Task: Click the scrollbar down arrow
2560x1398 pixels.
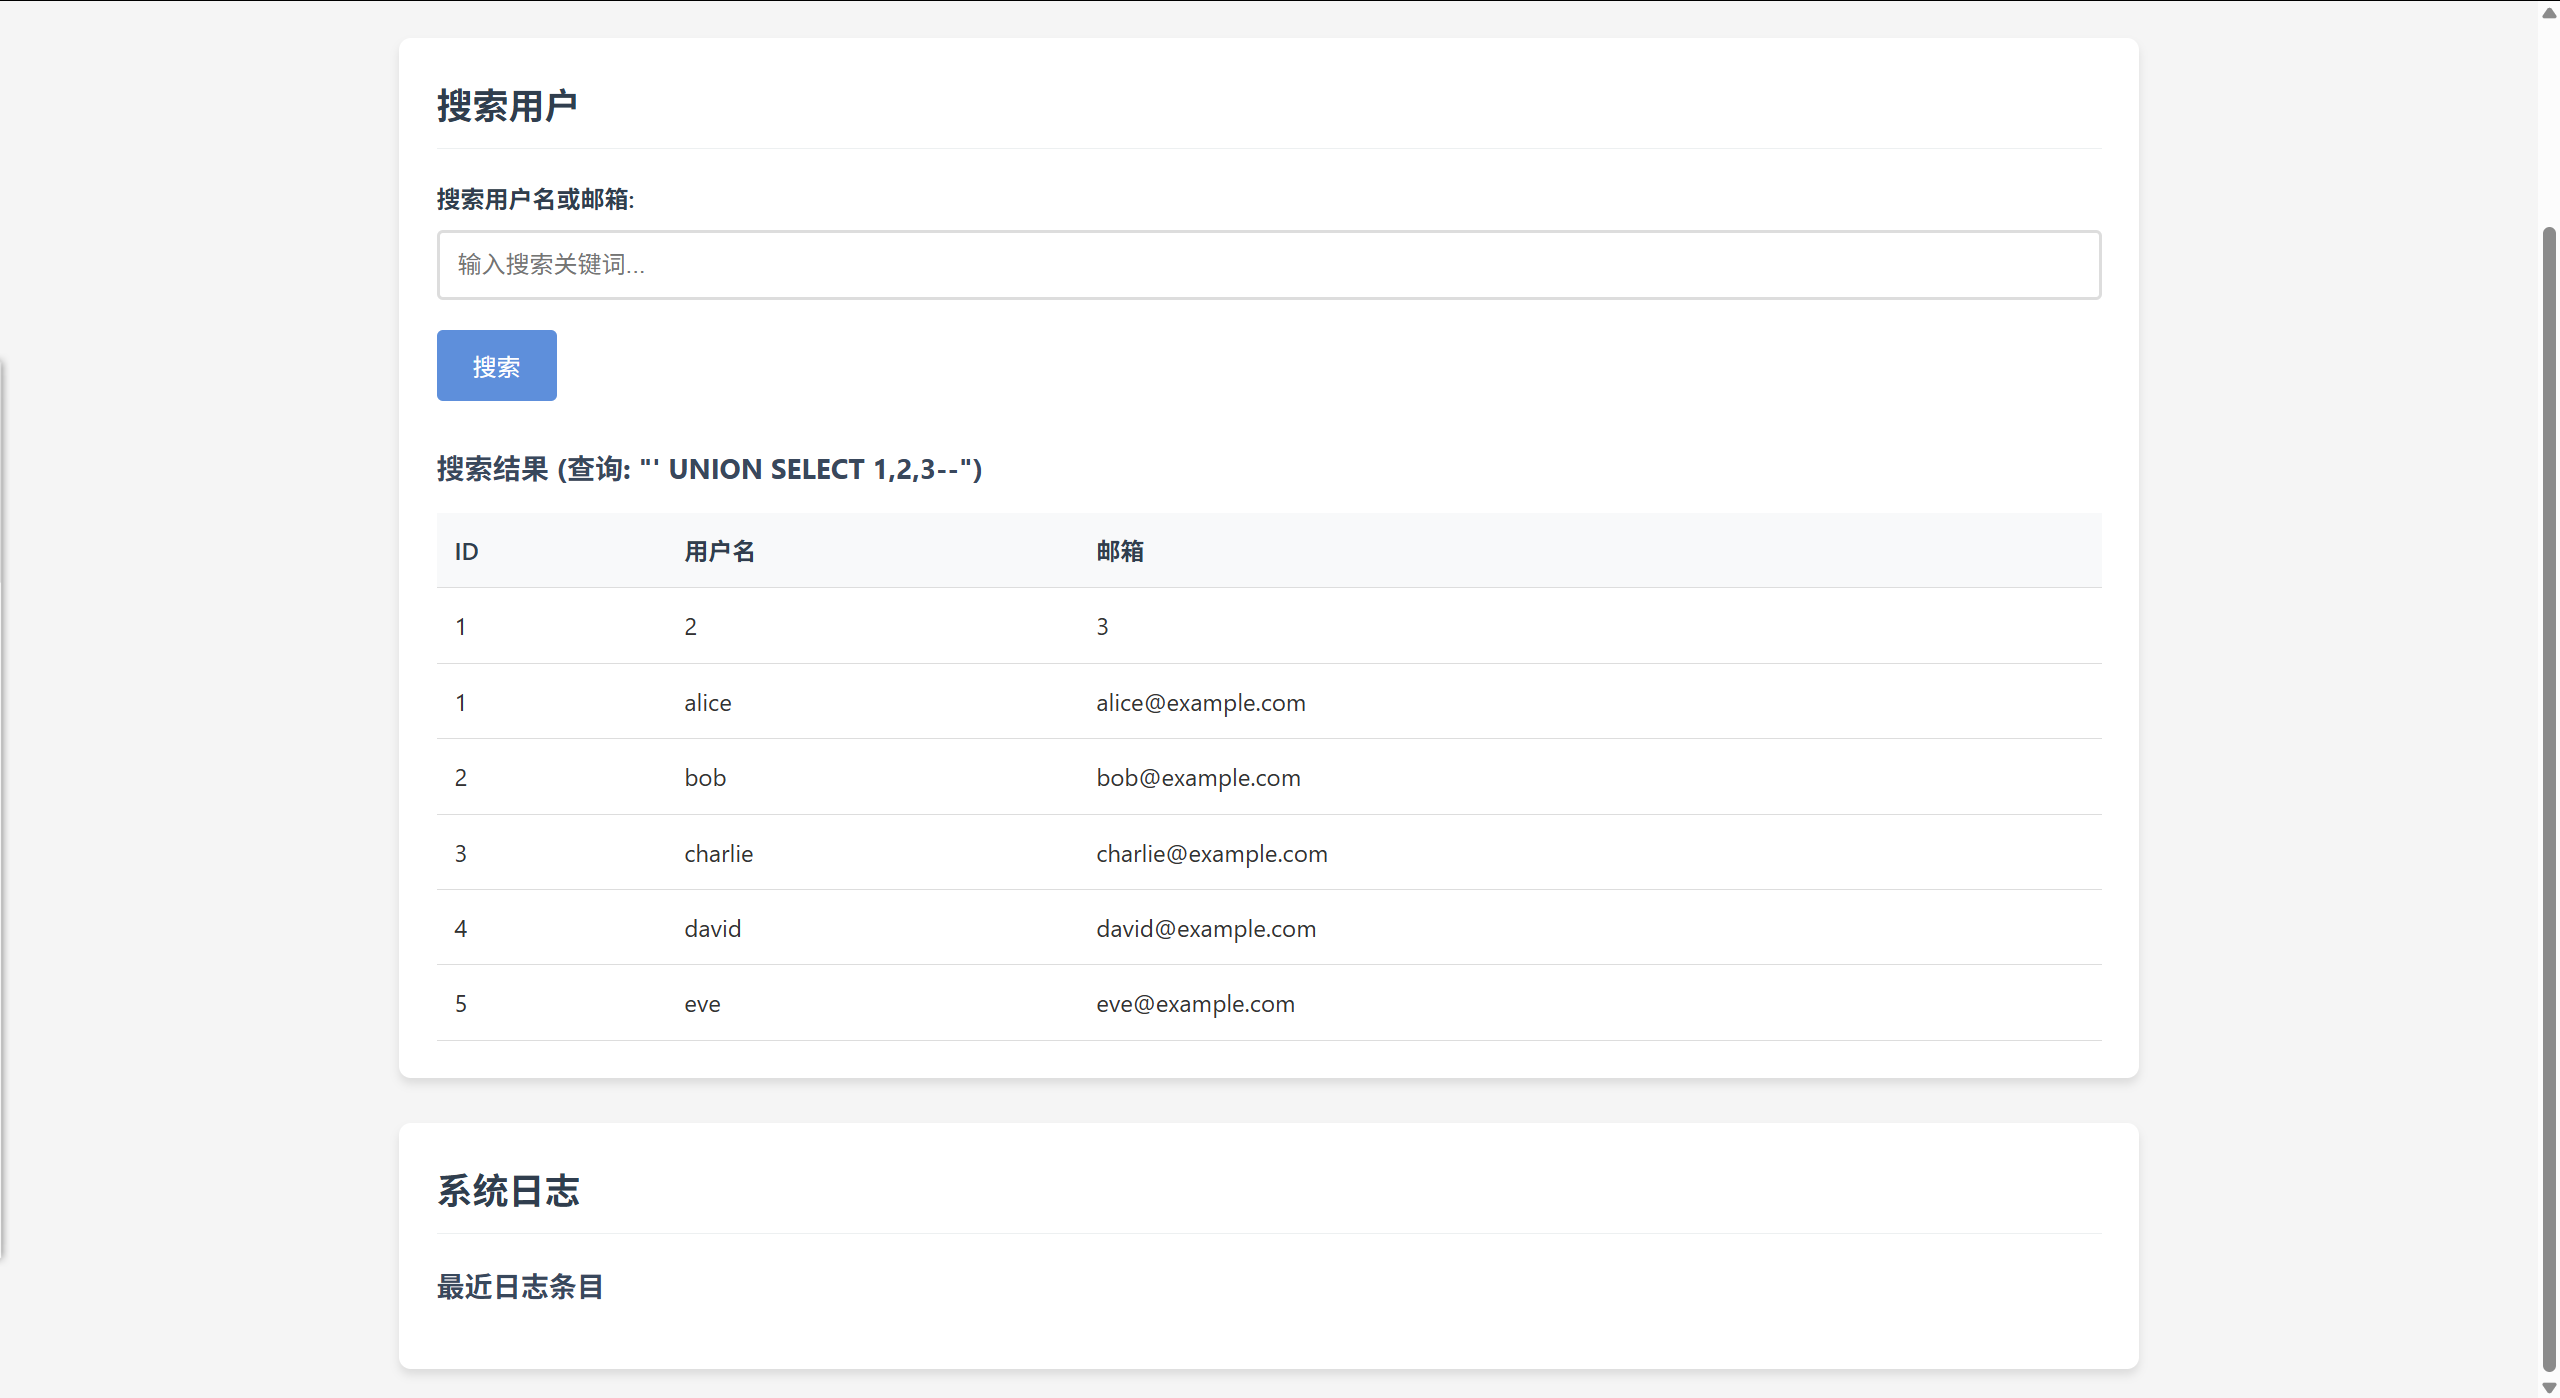Action: (x=2549, y=1387)
